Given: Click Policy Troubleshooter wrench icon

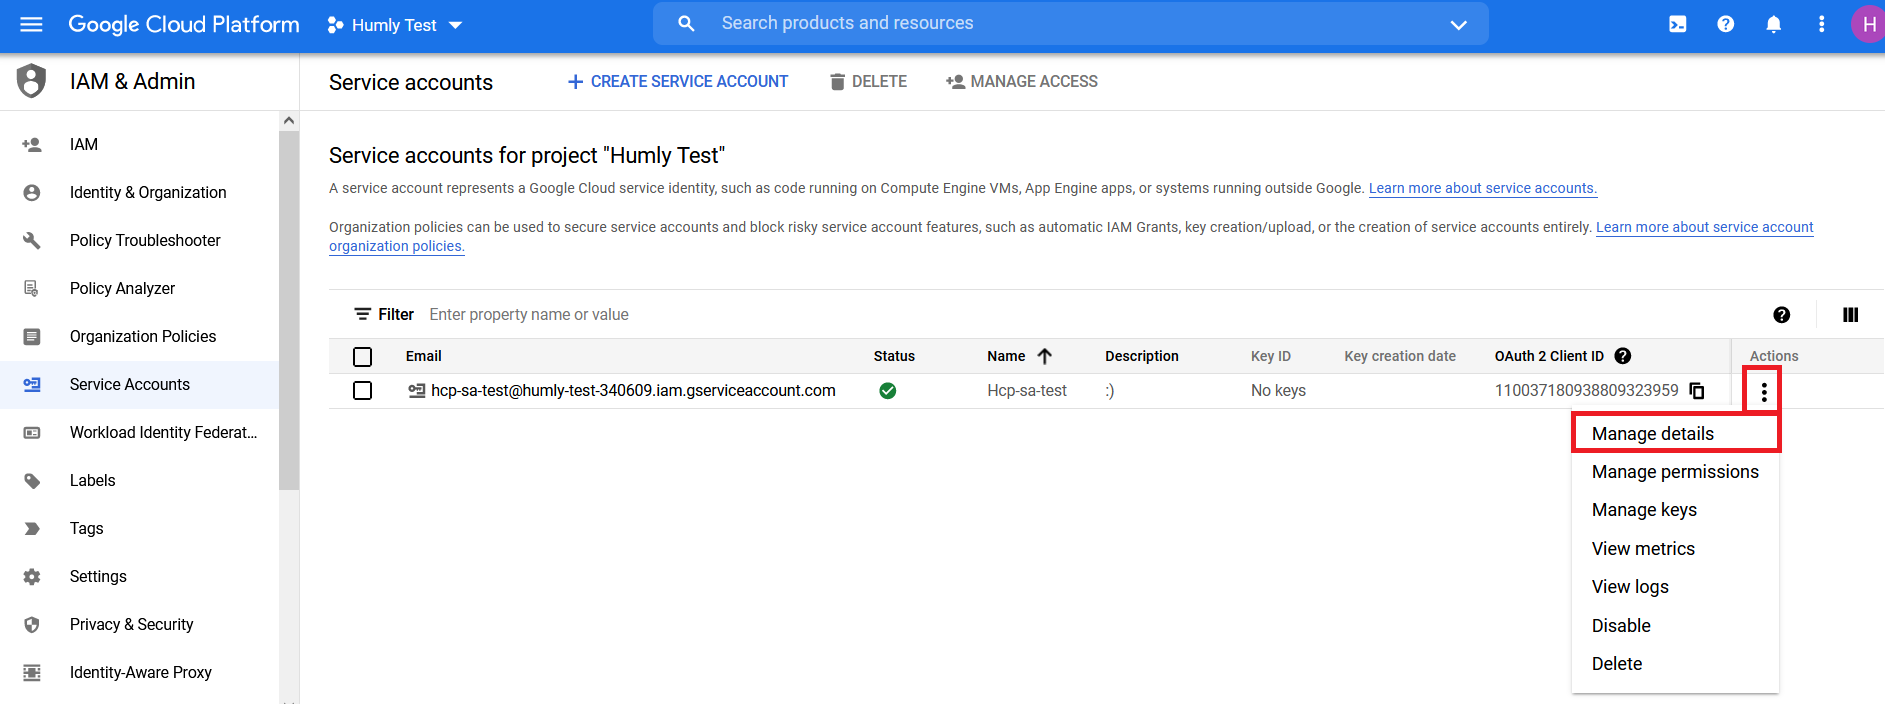Looking at the screenshot, I should tap(32, 241).
